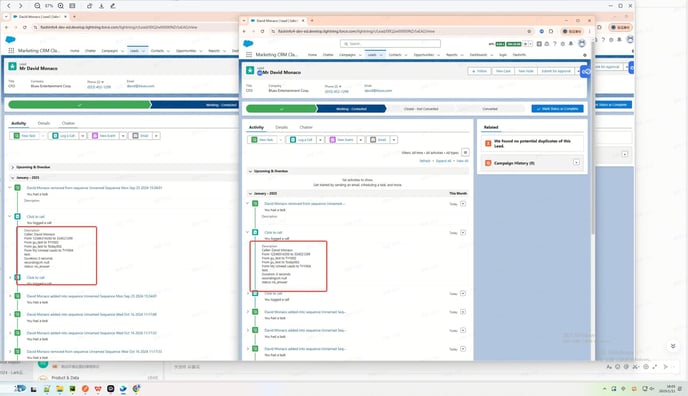
Task: Click the pencil edit icon in viewer toolbar
Action: coord(113,6)
